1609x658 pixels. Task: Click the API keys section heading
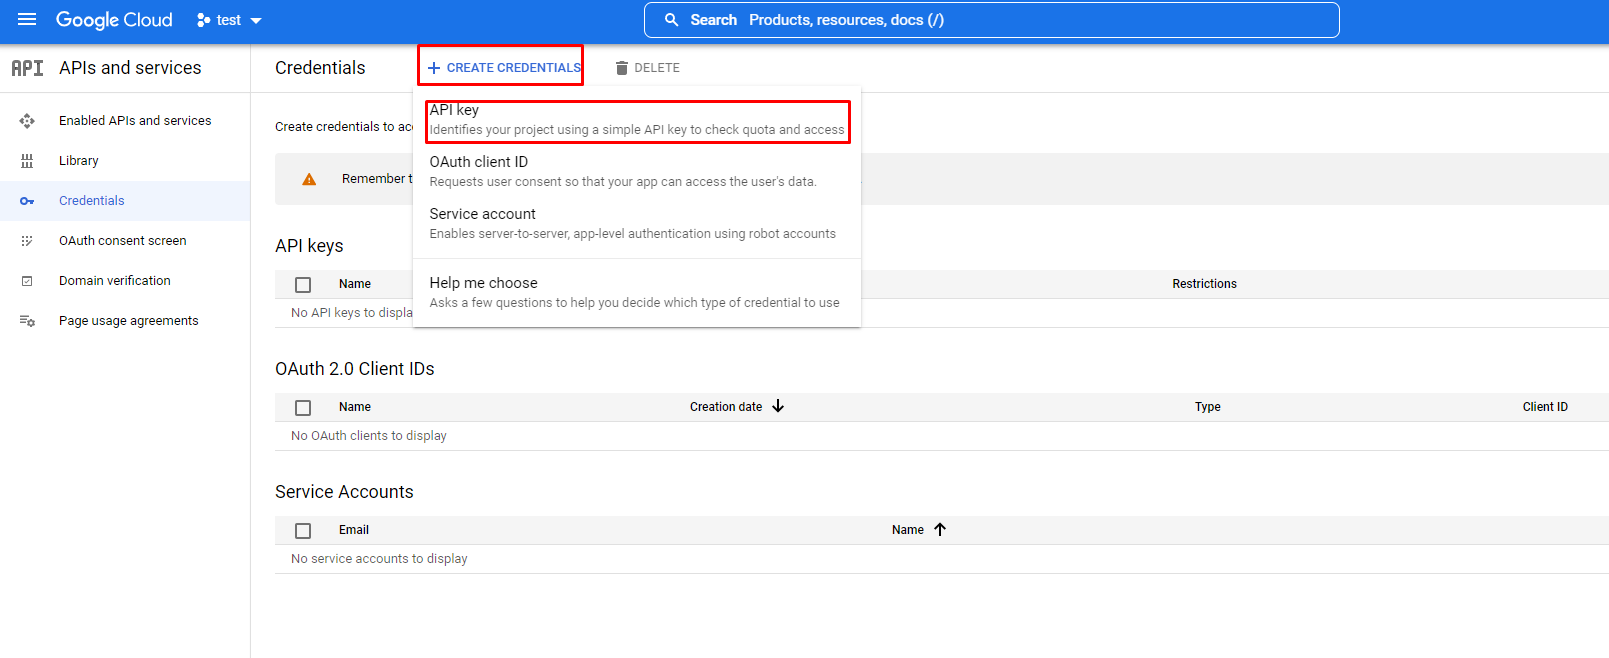(x=309, y=246)
